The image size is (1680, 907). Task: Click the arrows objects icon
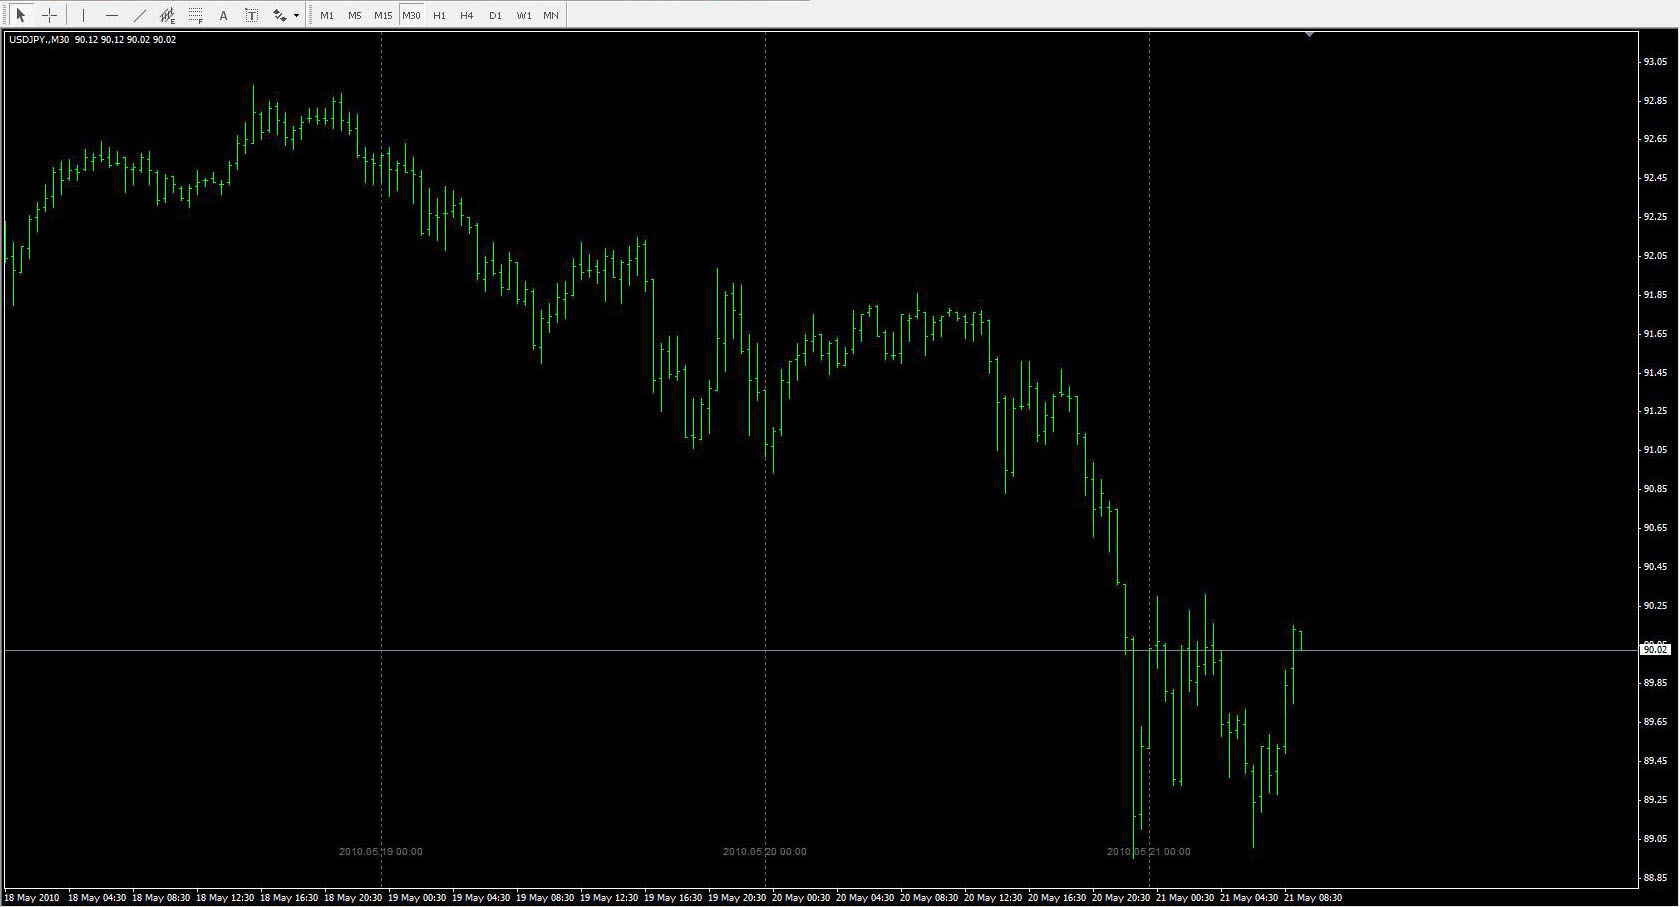pos(280,15)
